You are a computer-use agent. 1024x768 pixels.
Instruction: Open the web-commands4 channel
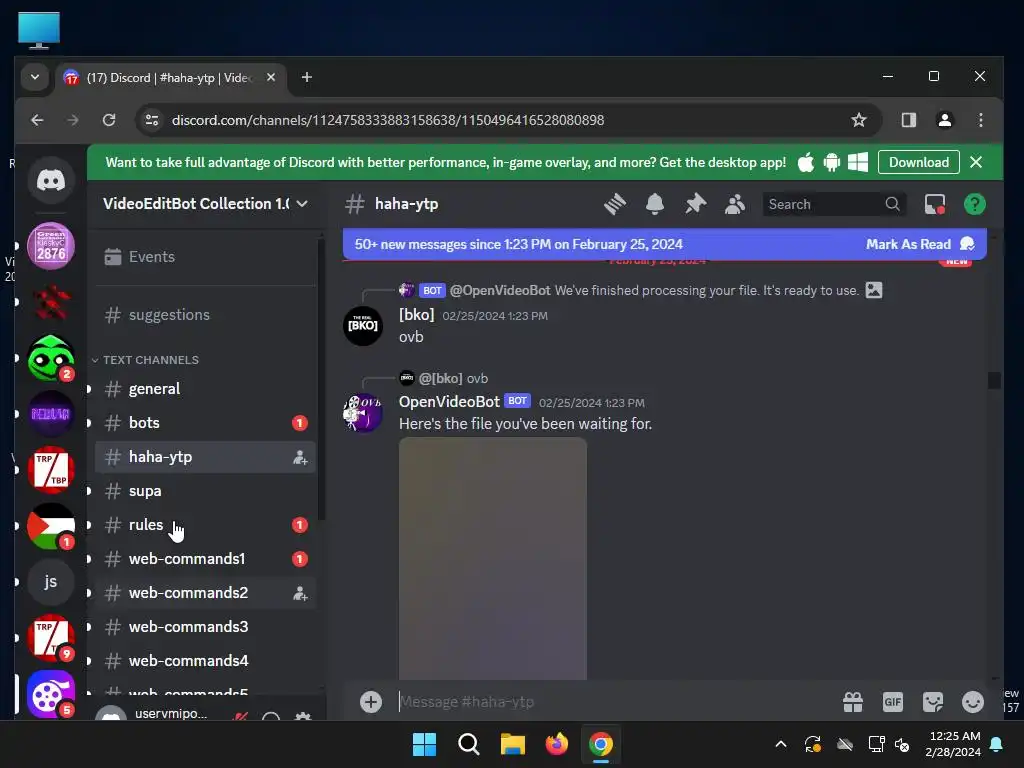[205, 661]
